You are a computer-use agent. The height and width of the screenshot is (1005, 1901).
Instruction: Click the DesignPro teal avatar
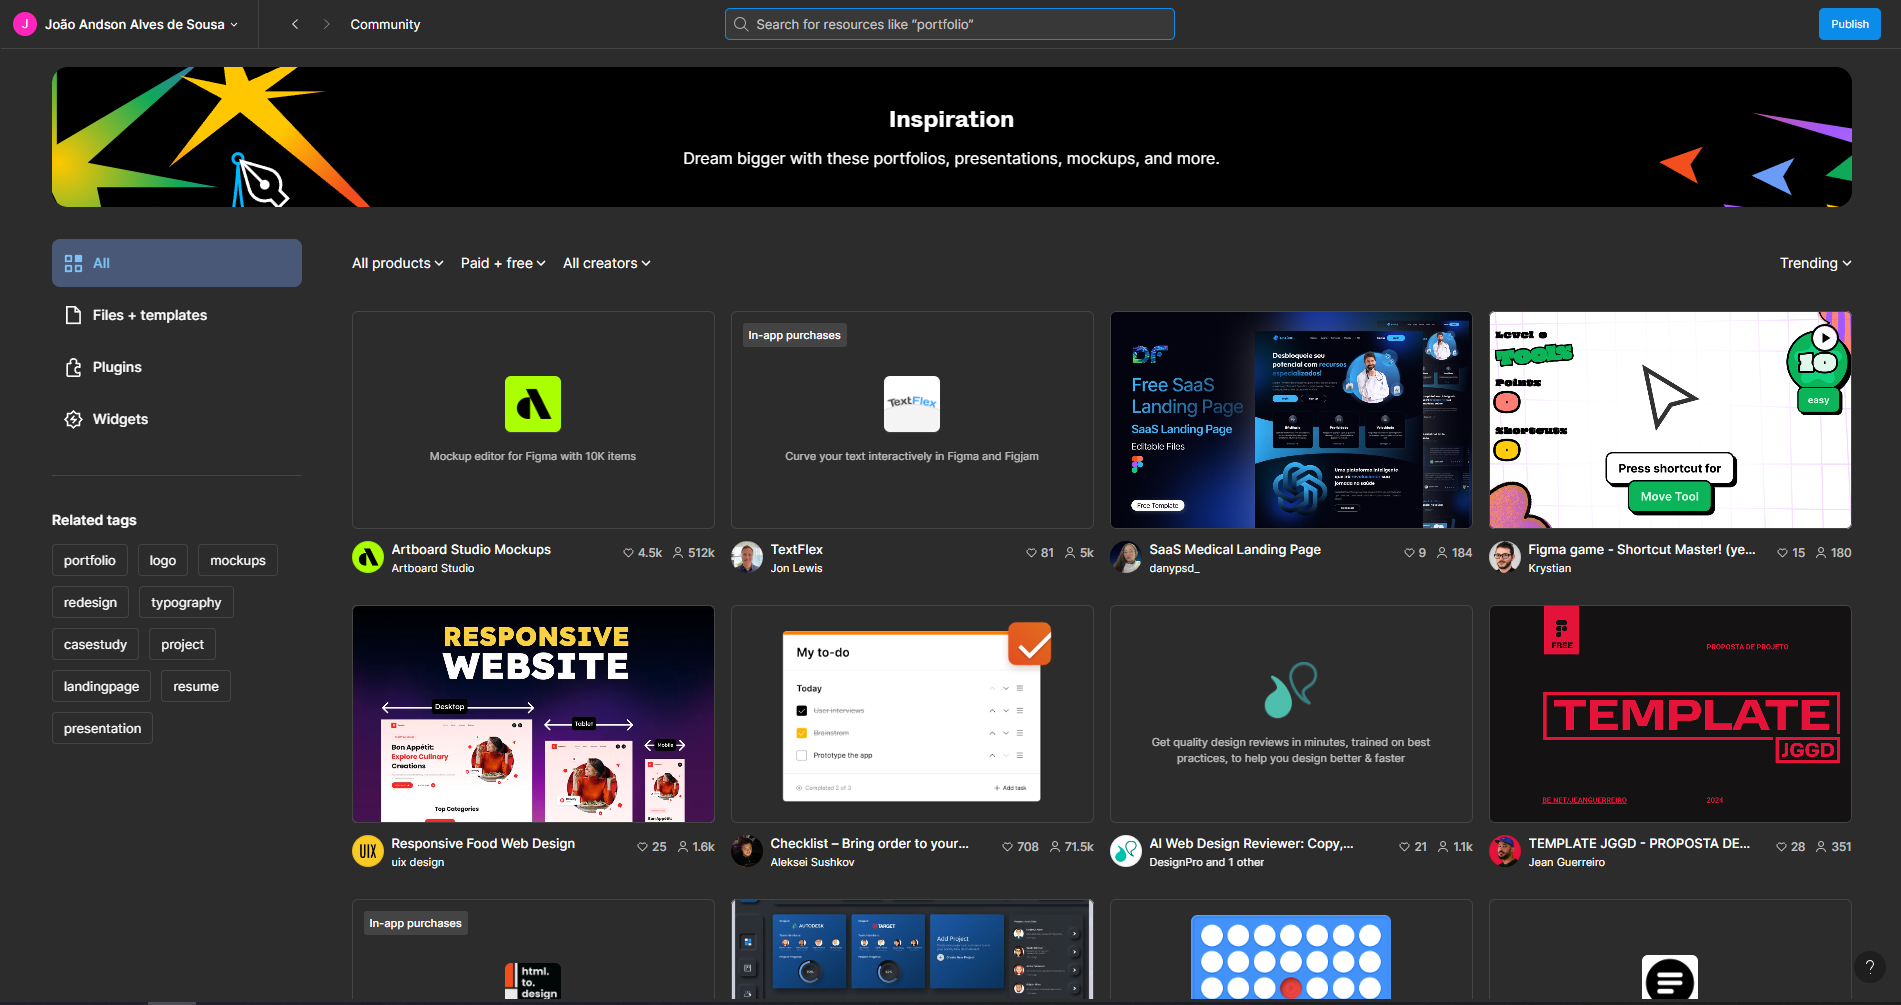point(1126,851)
